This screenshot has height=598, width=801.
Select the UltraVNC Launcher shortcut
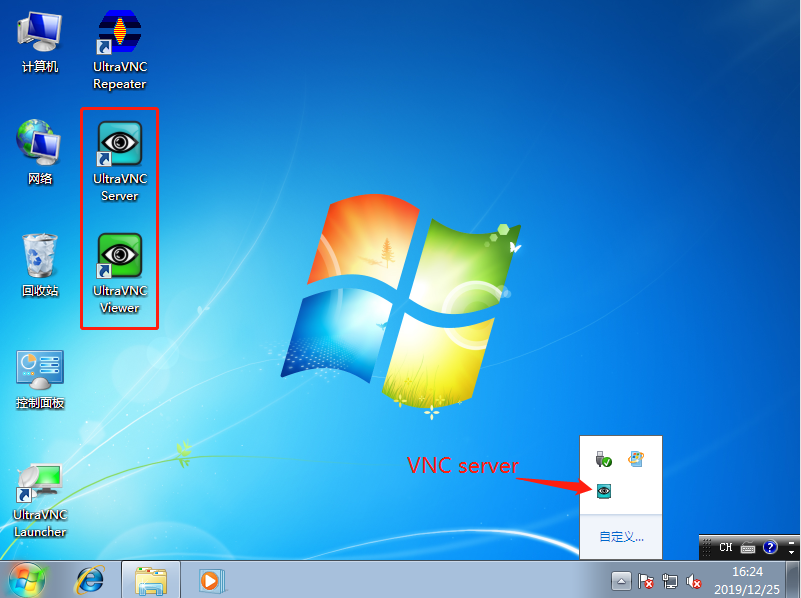40,500
